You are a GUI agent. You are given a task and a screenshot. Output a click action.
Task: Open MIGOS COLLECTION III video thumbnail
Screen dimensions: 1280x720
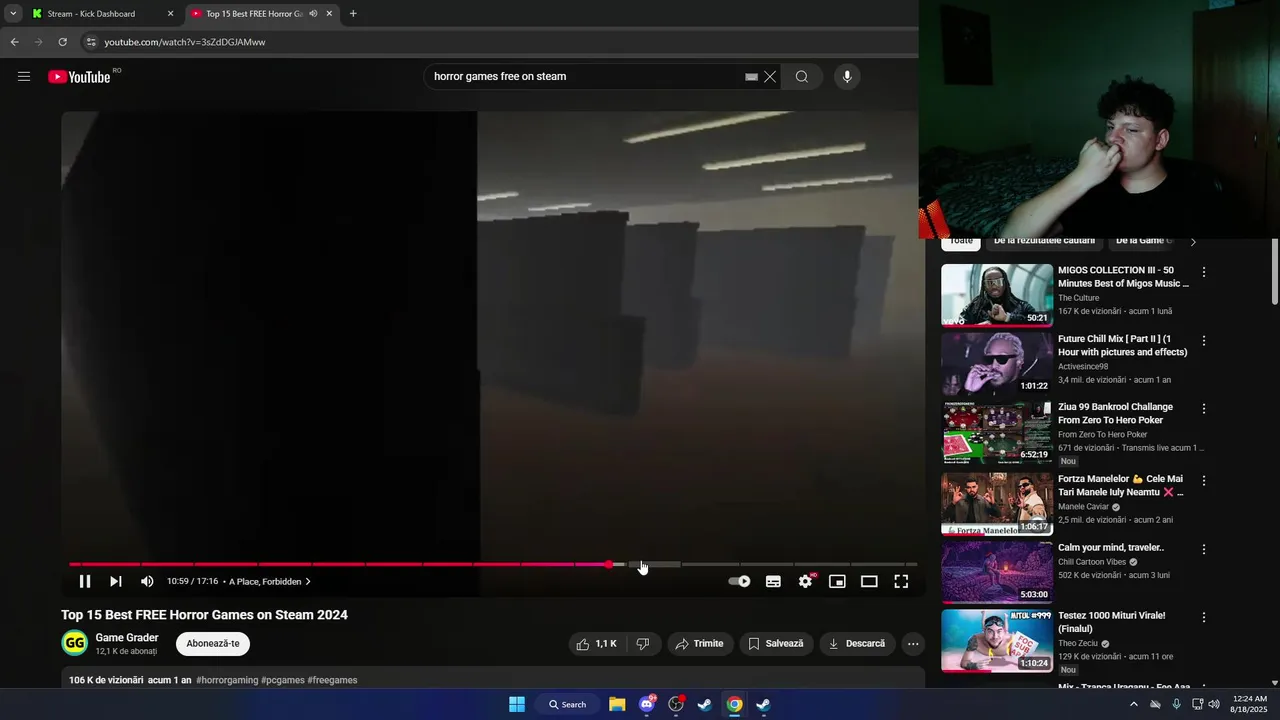(997, 295)
